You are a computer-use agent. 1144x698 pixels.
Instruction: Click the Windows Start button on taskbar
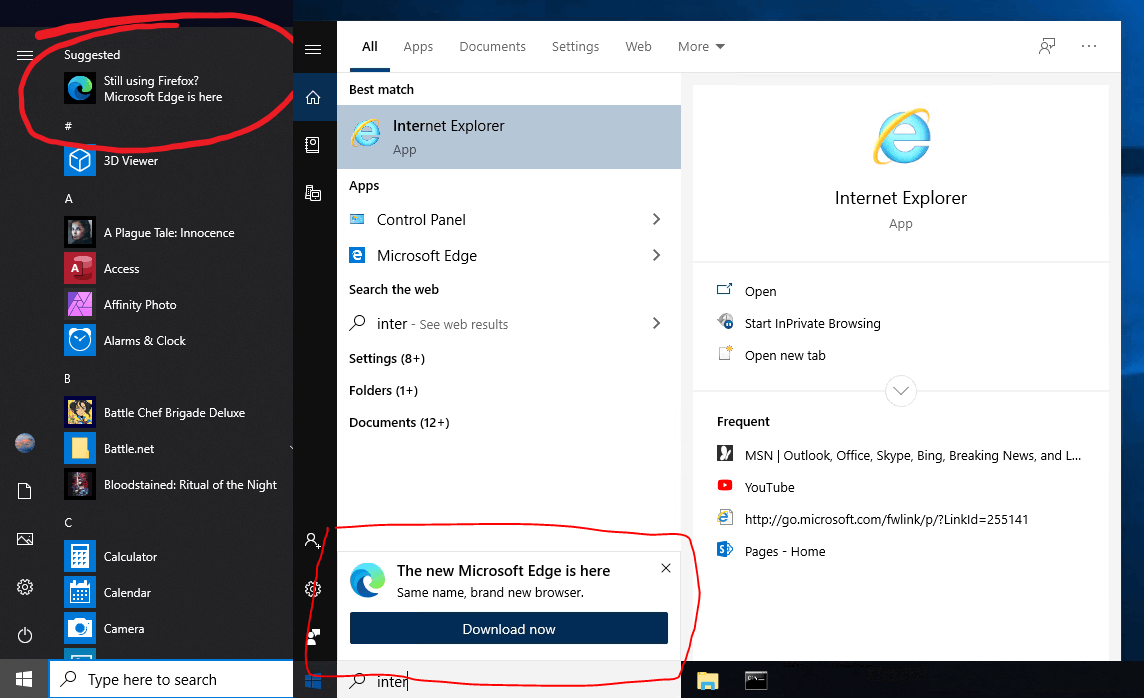click(24, 679)
